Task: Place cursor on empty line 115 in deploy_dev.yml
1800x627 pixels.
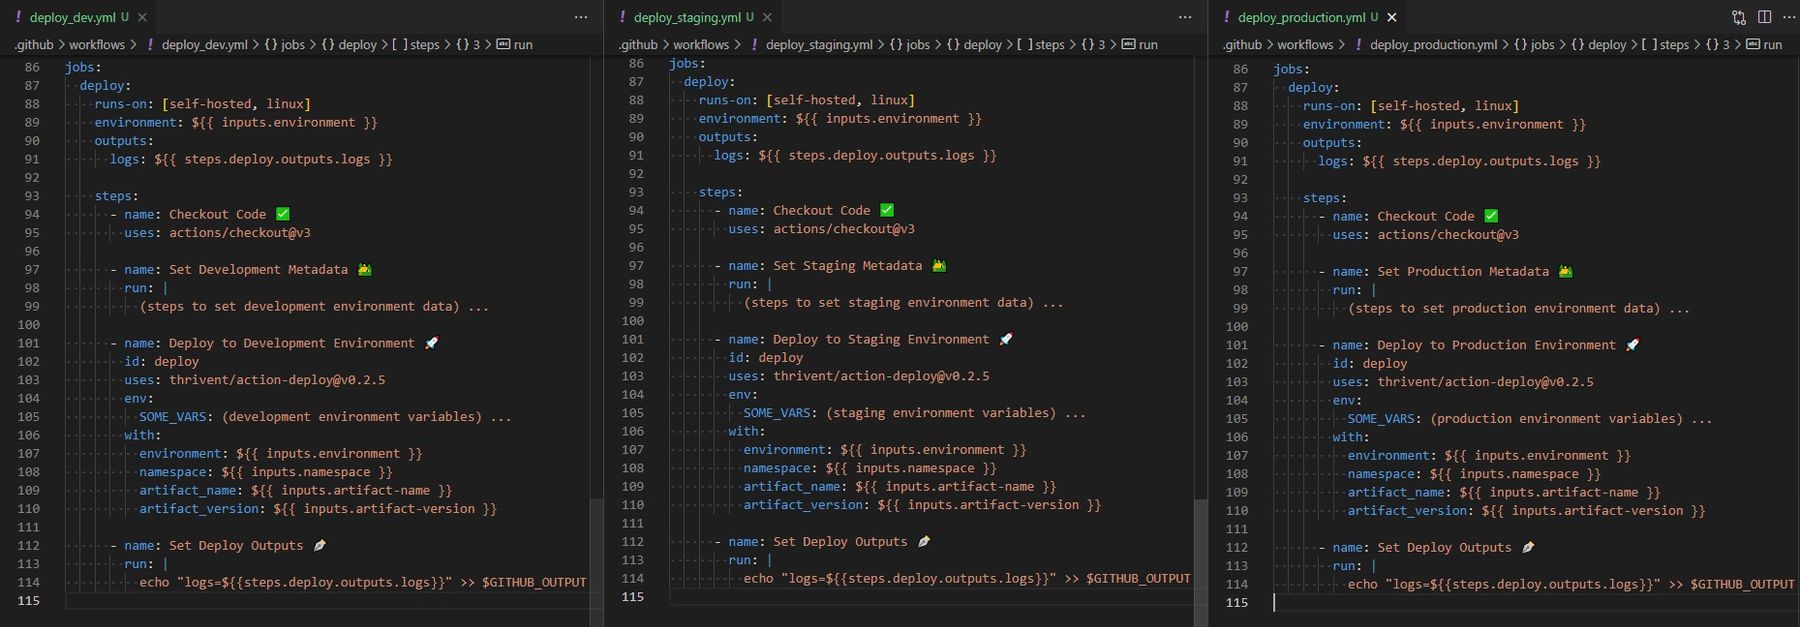Action: pyautogui.click(x=327, y=601)
